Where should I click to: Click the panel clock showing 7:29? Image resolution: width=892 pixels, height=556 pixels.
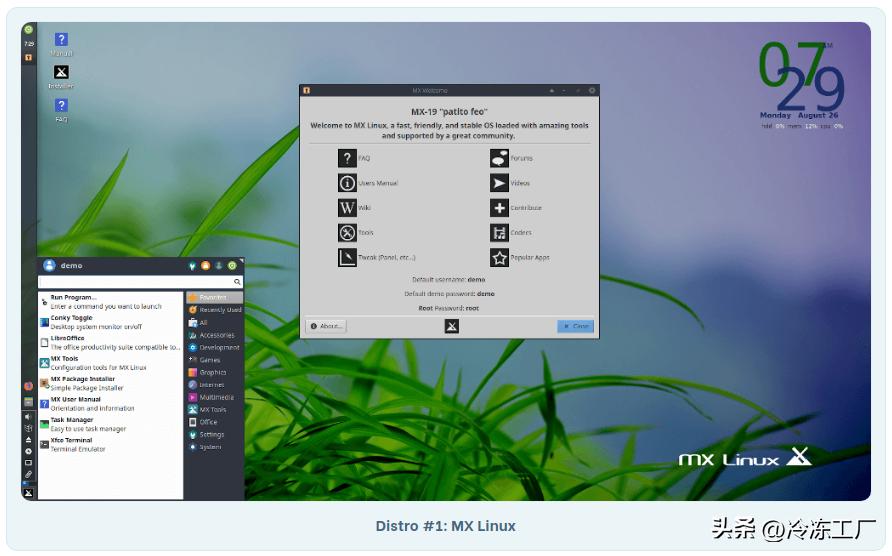(28, 44)
